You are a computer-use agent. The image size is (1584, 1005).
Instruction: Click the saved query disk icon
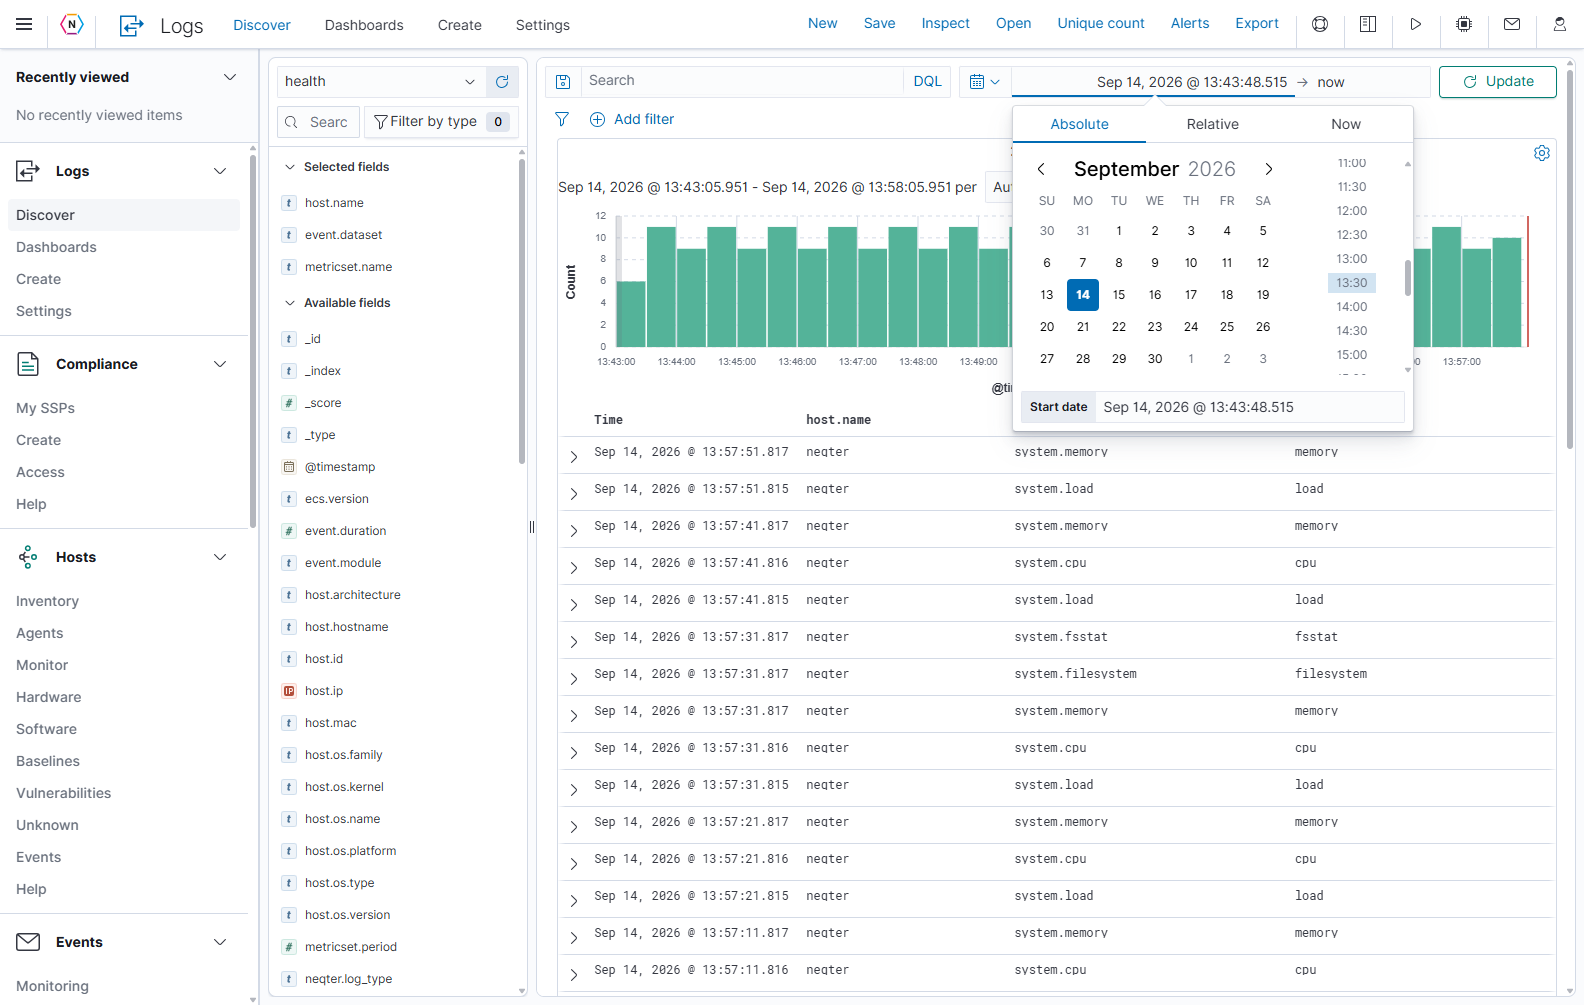pyautogui.click(x=563, y=81)
